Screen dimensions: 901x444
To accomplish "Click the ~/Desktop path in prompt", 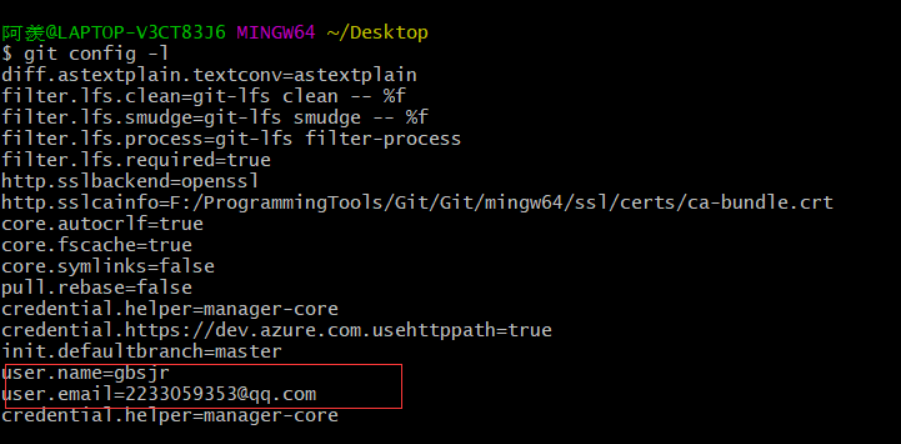I will 378,33.
